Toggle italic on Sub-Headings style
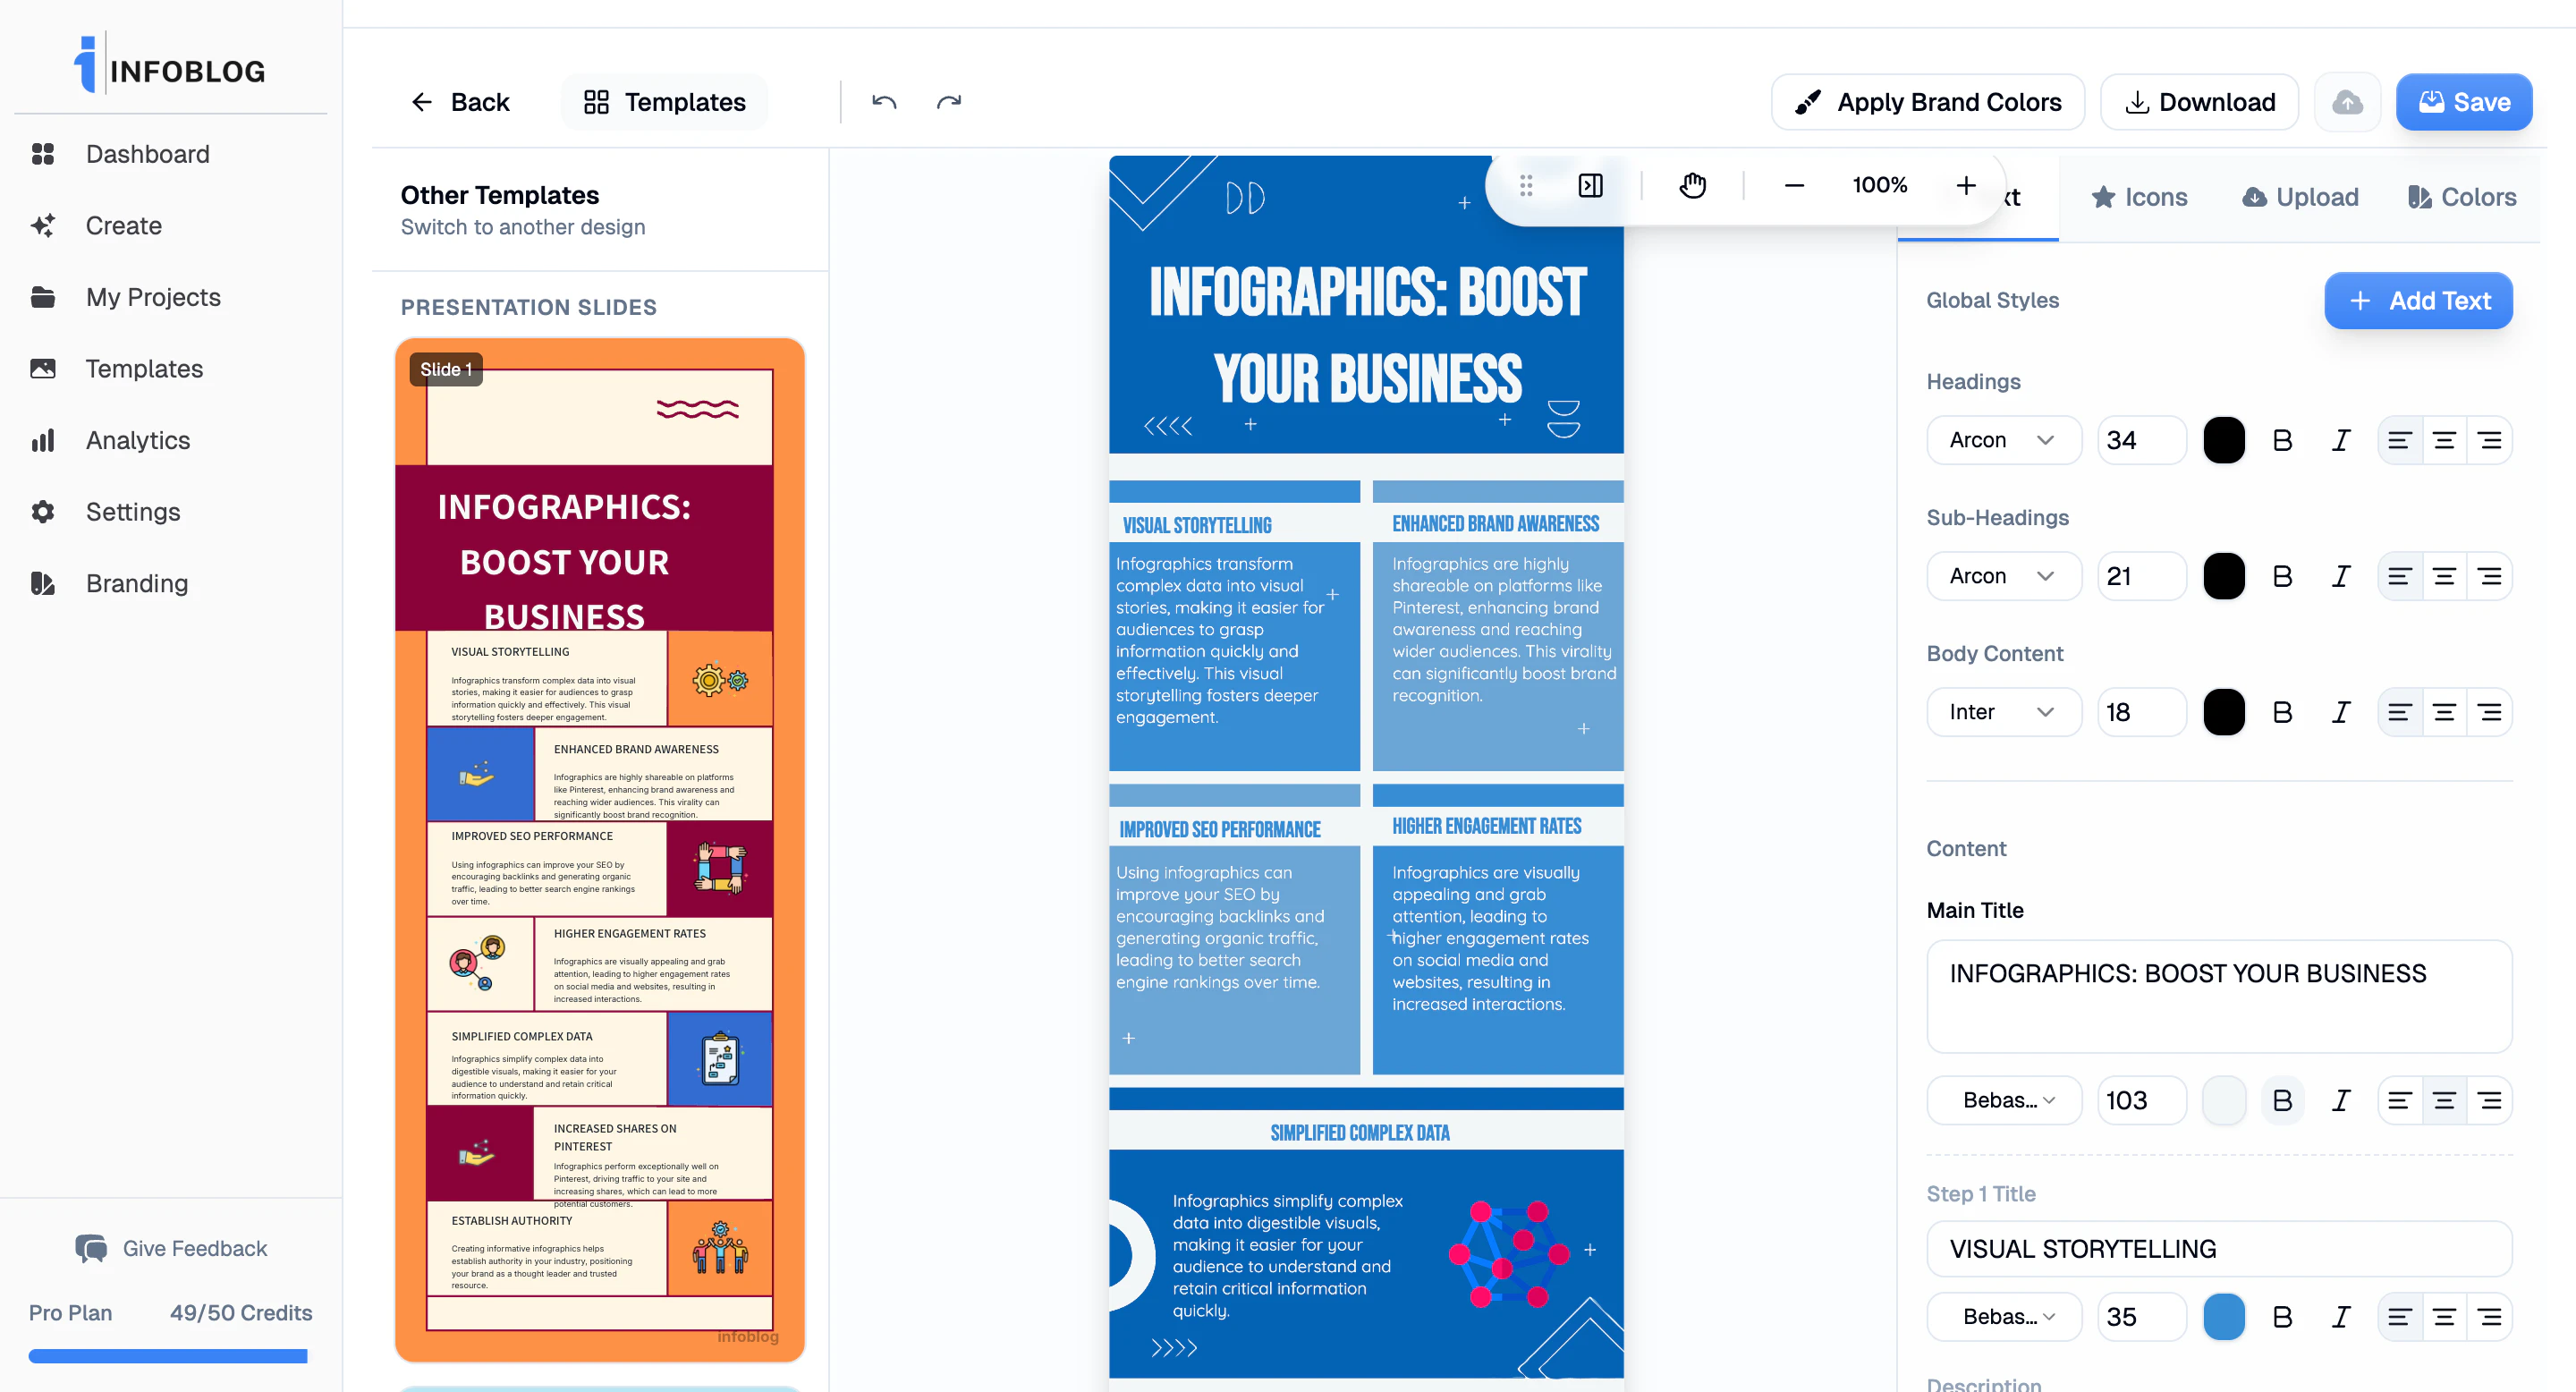Viewport: 2576px width, 1392px height. tap(2340, 575)
